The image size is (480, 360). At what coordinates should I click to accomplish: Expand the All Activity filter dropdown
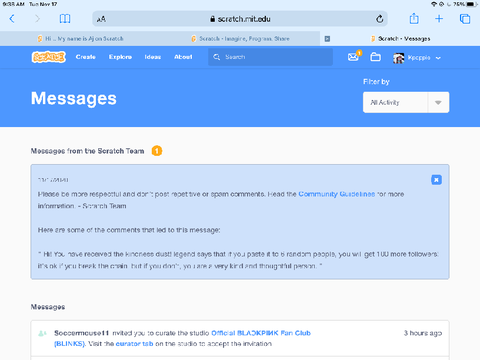(406, 102)
